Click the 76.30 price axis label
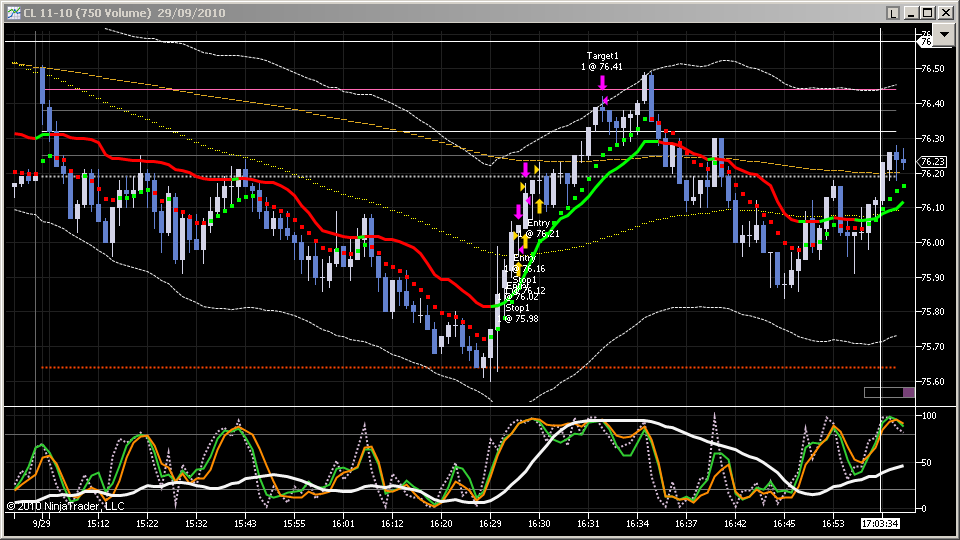 click(932, 138)
